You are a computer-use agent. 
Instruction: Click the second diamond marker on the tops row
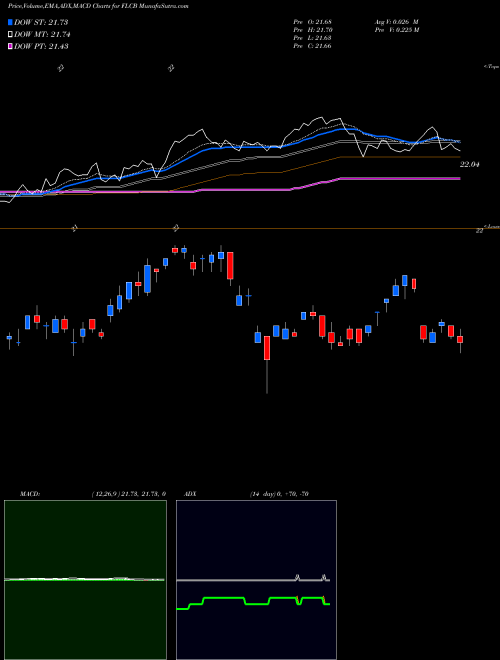coord(171,68)
